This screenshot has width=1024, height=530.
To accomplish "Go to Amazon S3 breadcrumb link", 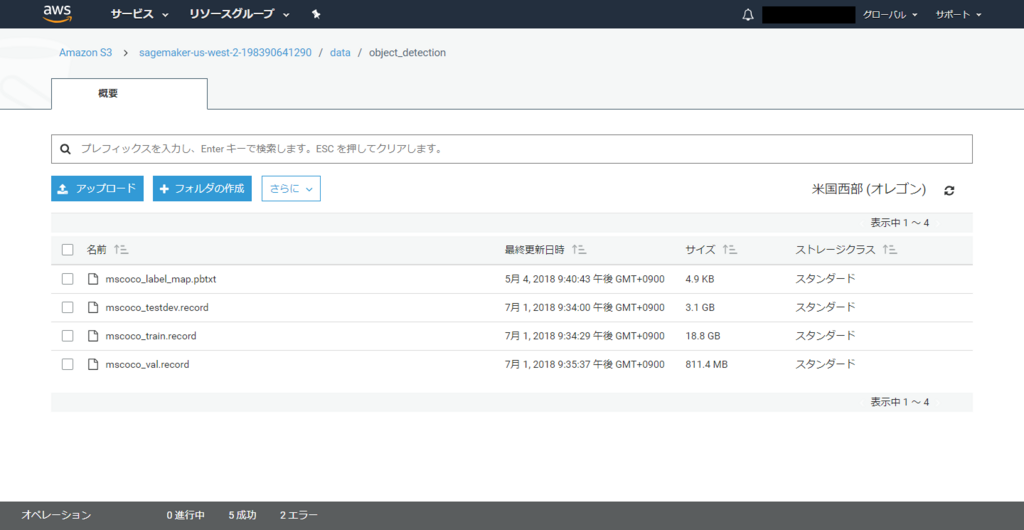I will click(86, 53).
